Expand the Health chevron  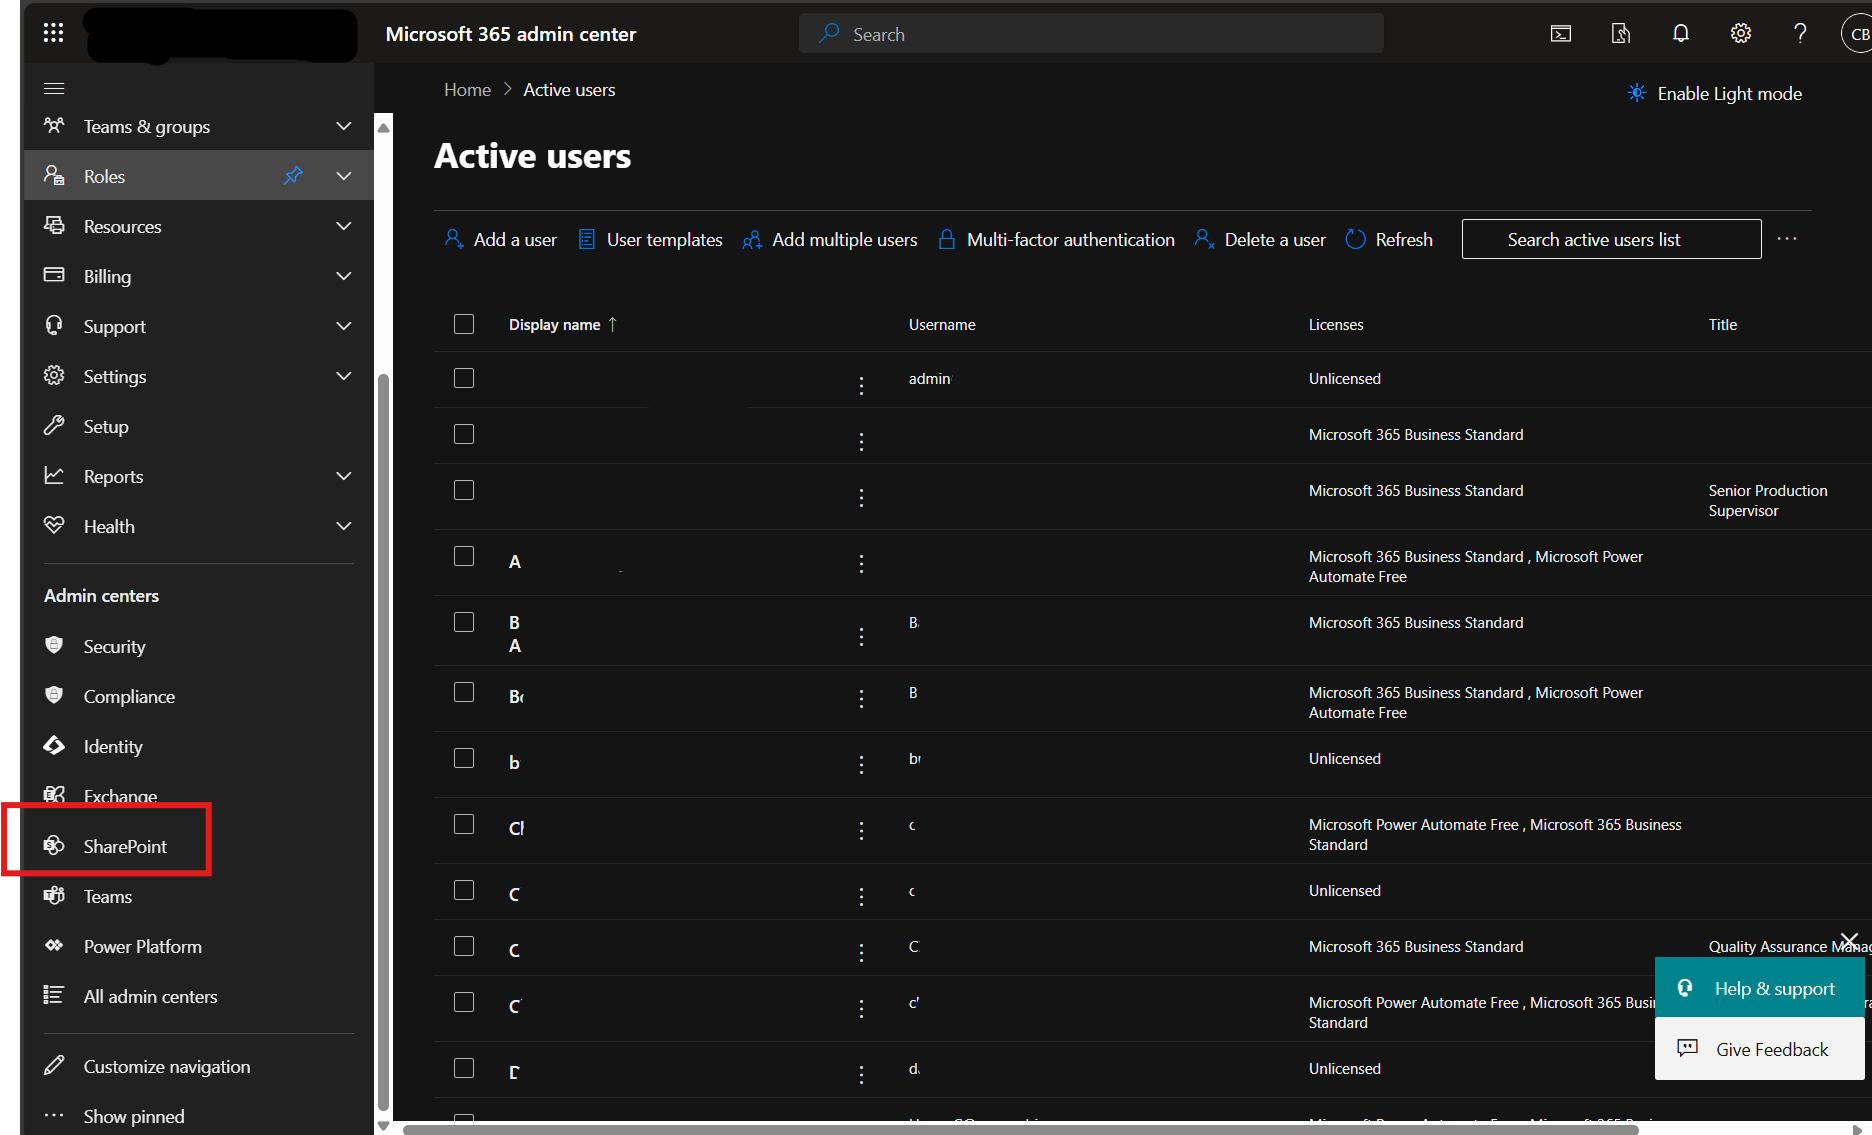click(344, 526)
